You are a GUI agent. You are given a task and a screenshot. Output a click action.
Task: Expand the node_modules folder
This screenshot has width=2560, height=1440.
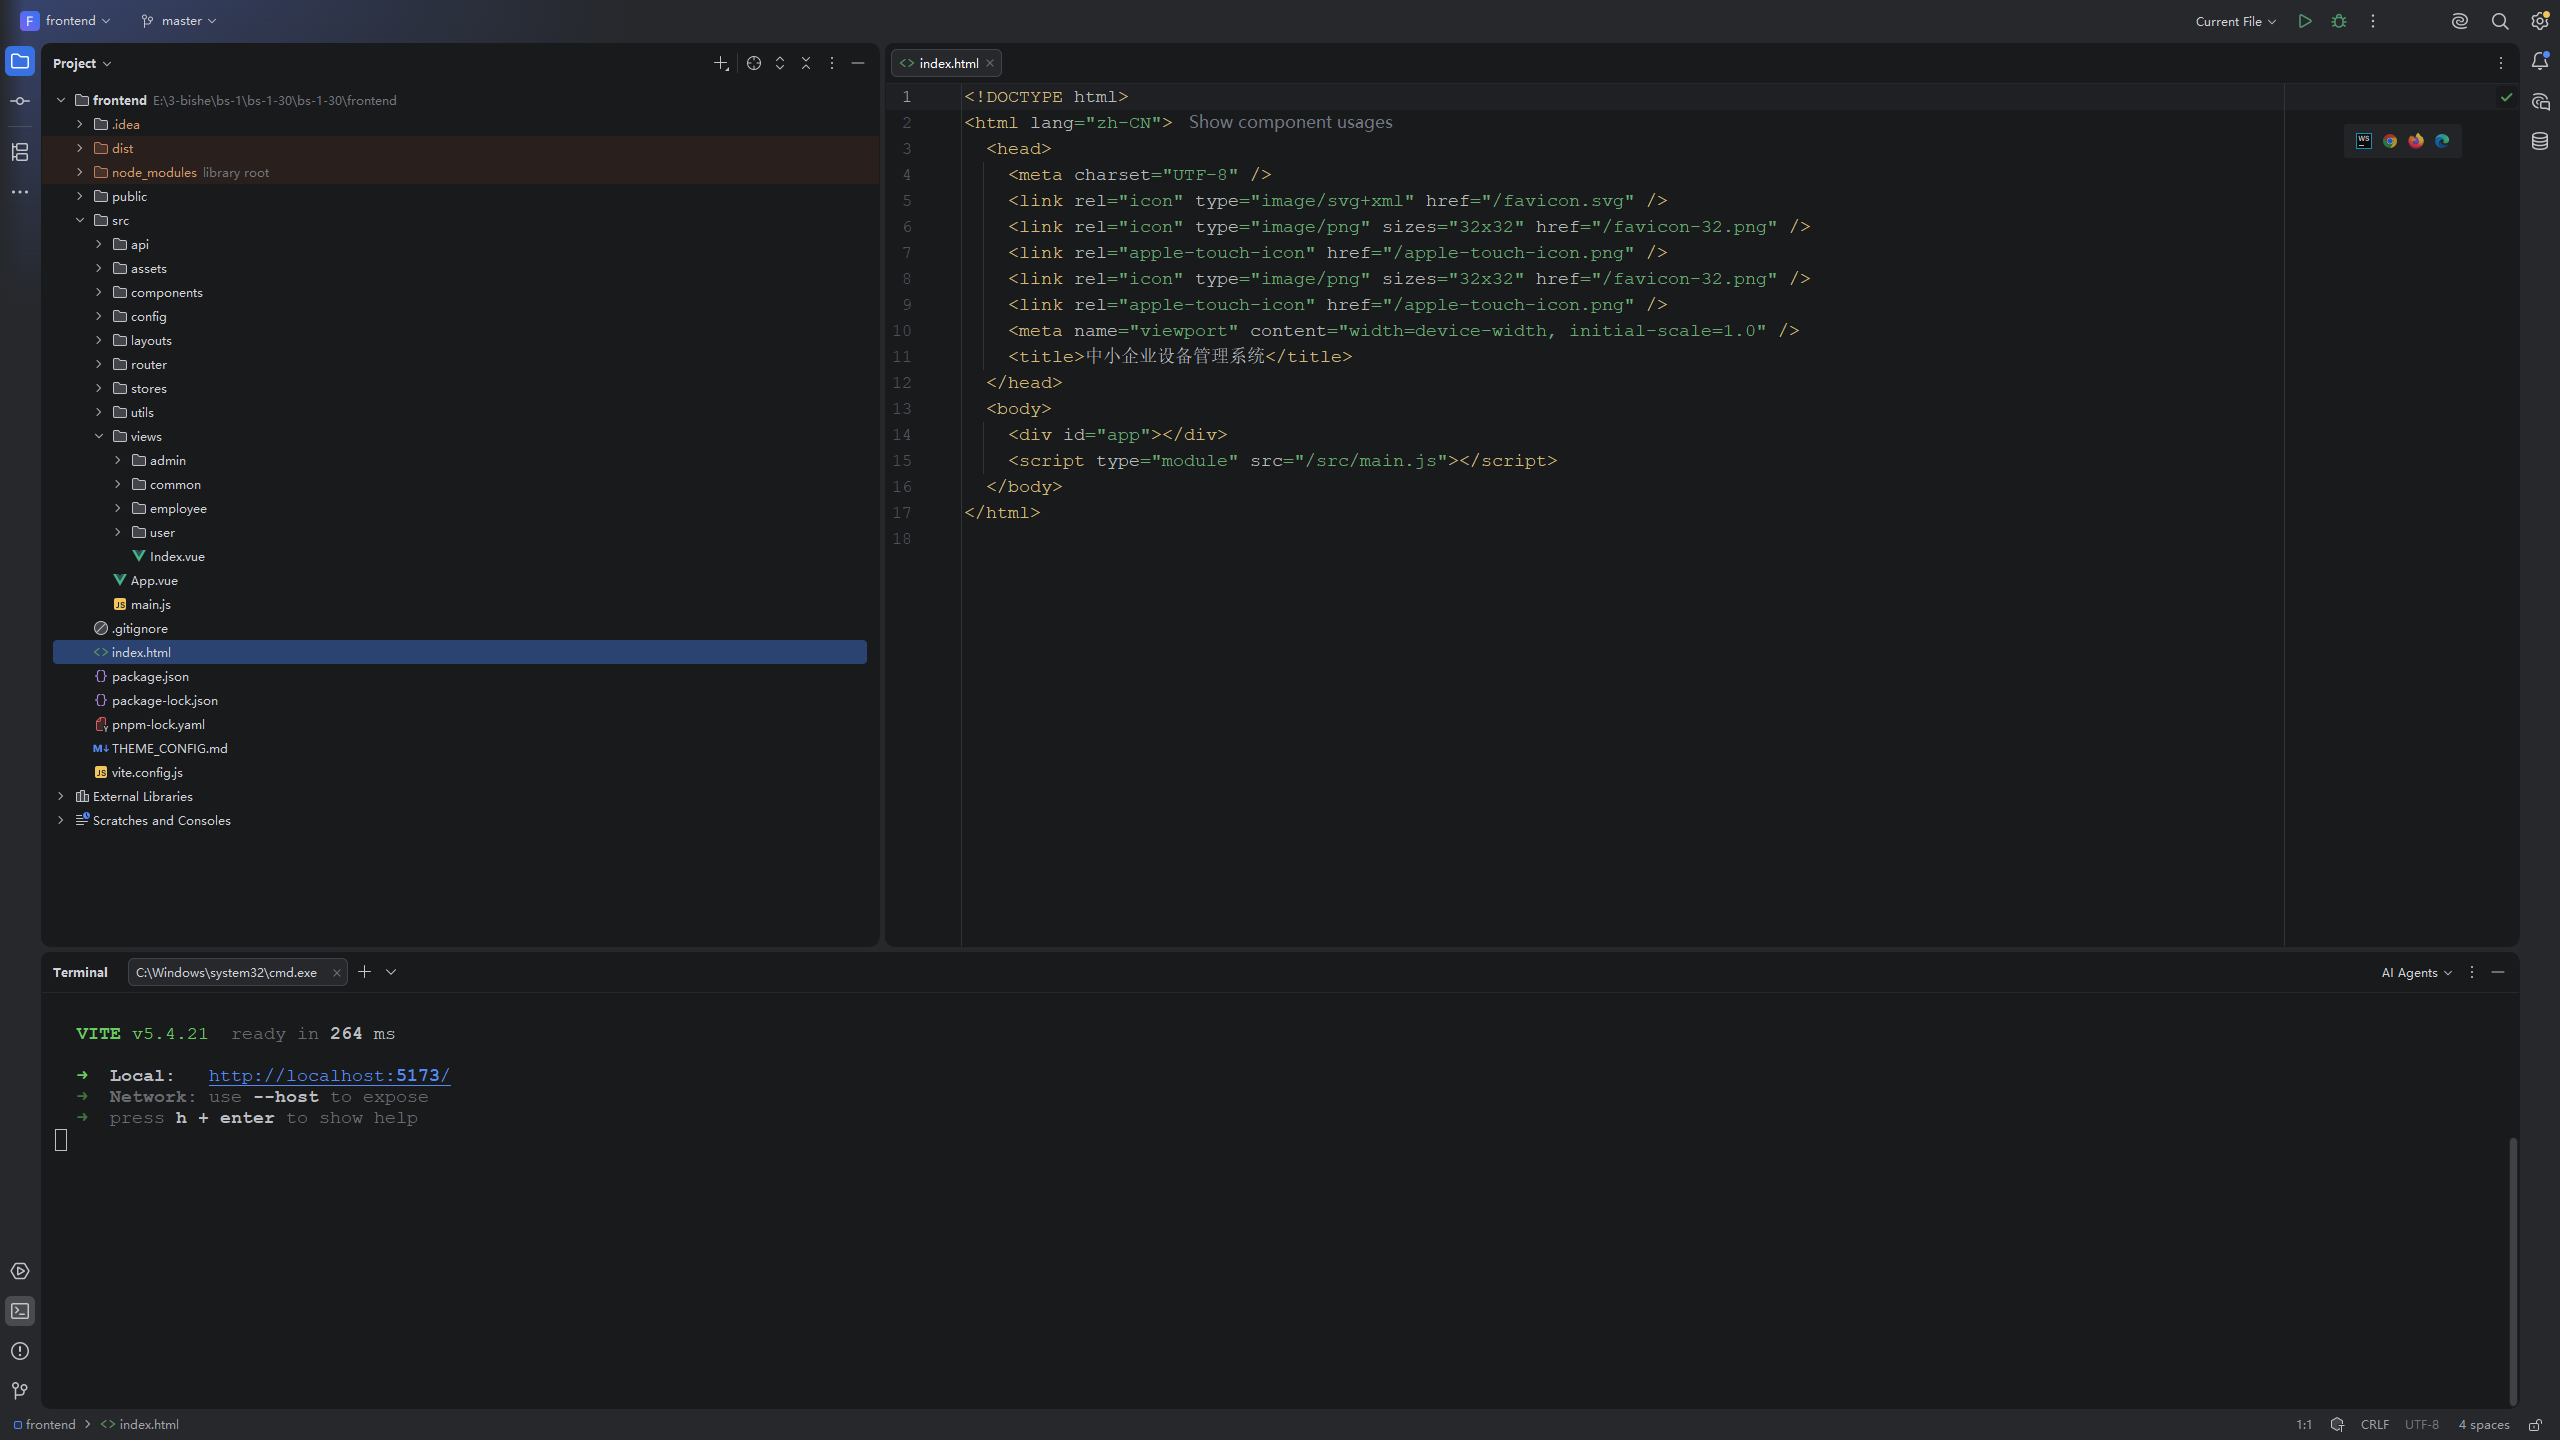[80, 172]
